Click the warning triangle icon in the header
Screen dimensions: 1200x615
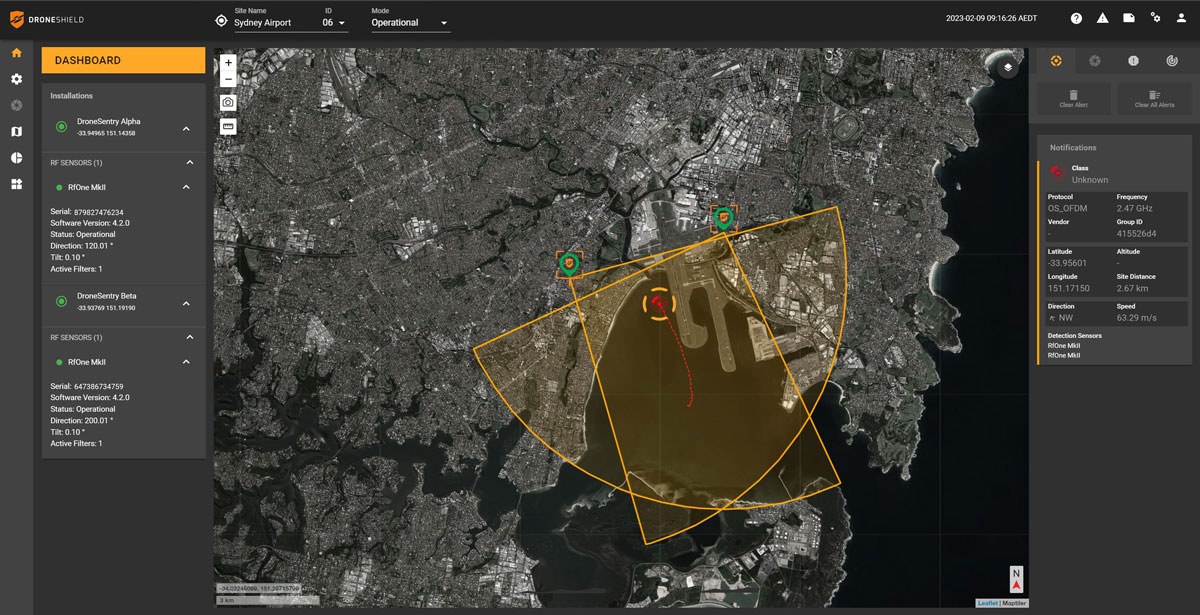tap(1102, 18)
